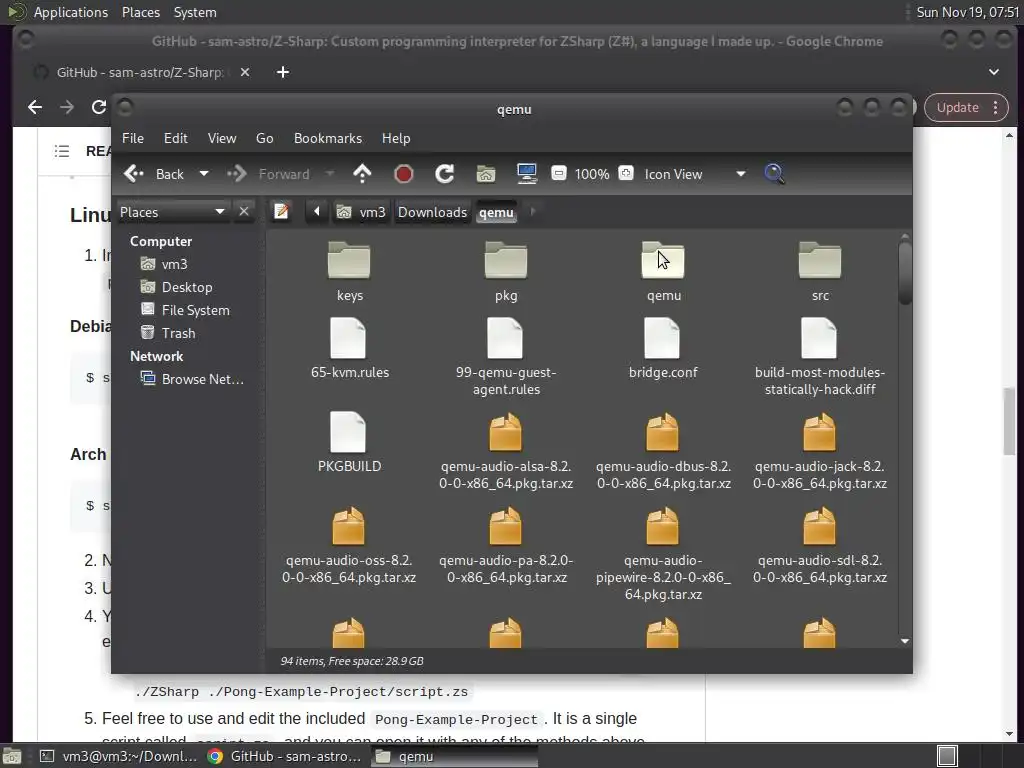Open the Places sidebar selector dropdown

[x=172, y=212]
